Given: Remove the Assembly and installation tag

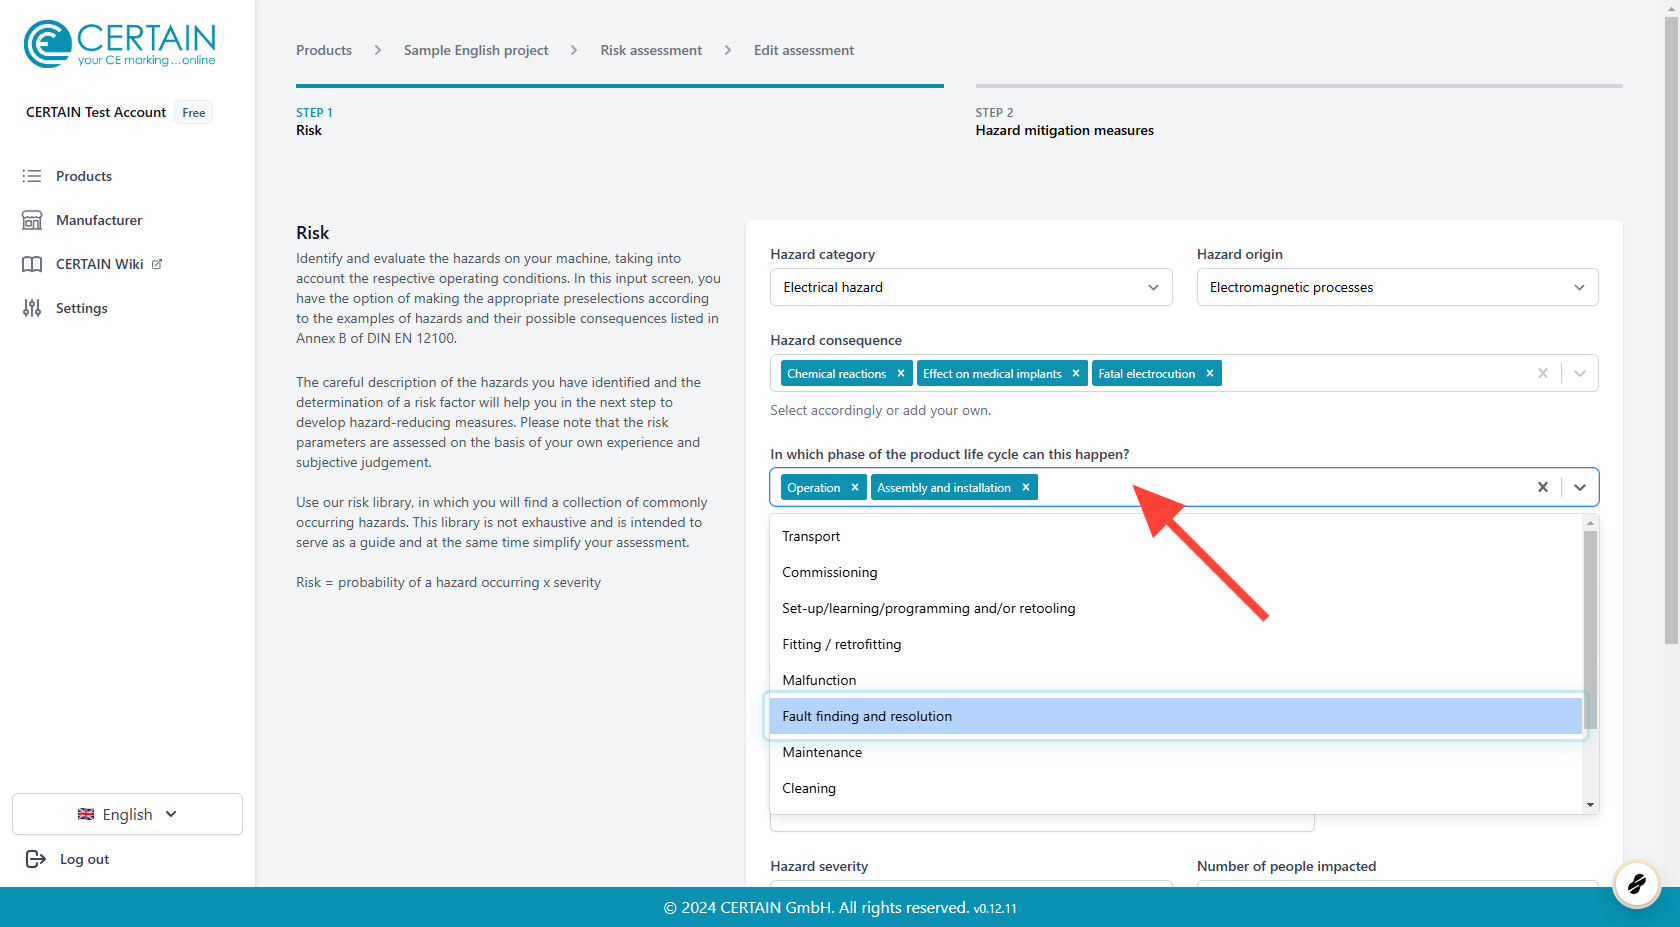Looking at the screenshot, I should [x=1026, y=487].
